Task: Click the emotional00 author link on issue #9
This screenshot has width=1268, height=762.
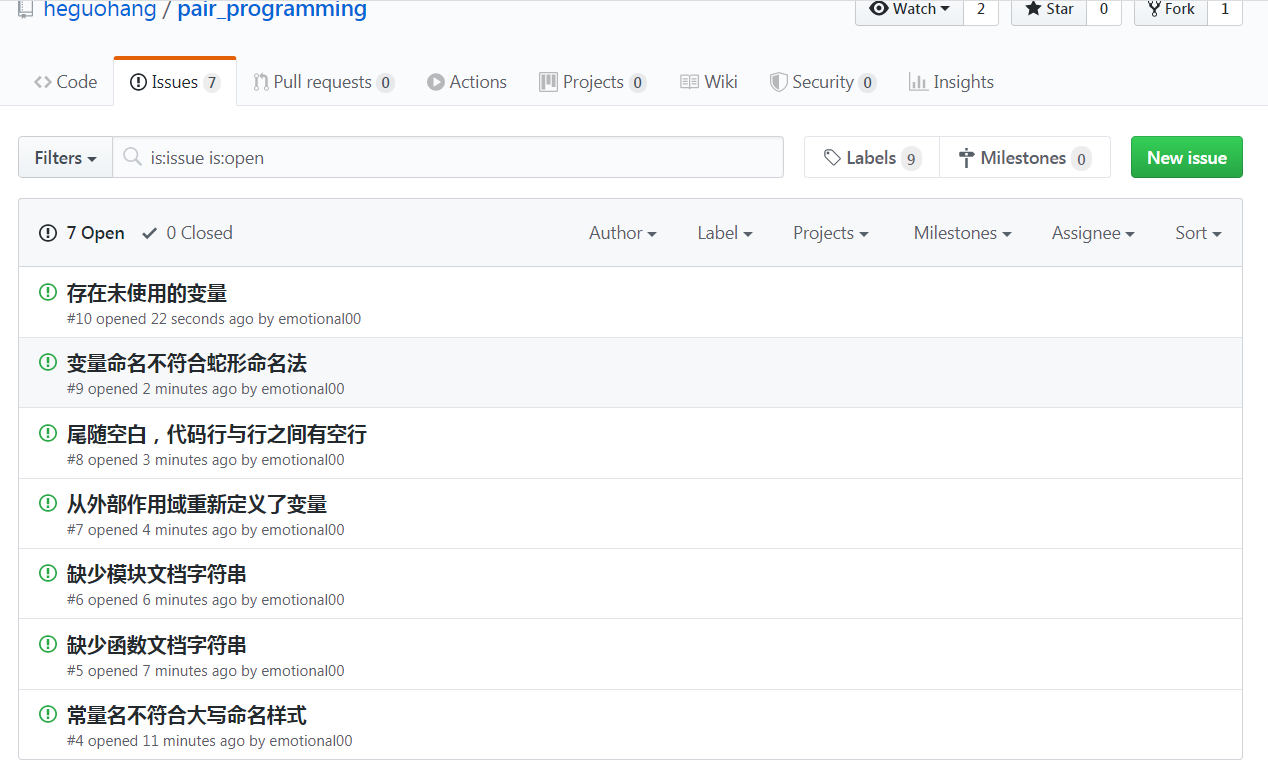Action: [303, 389]
